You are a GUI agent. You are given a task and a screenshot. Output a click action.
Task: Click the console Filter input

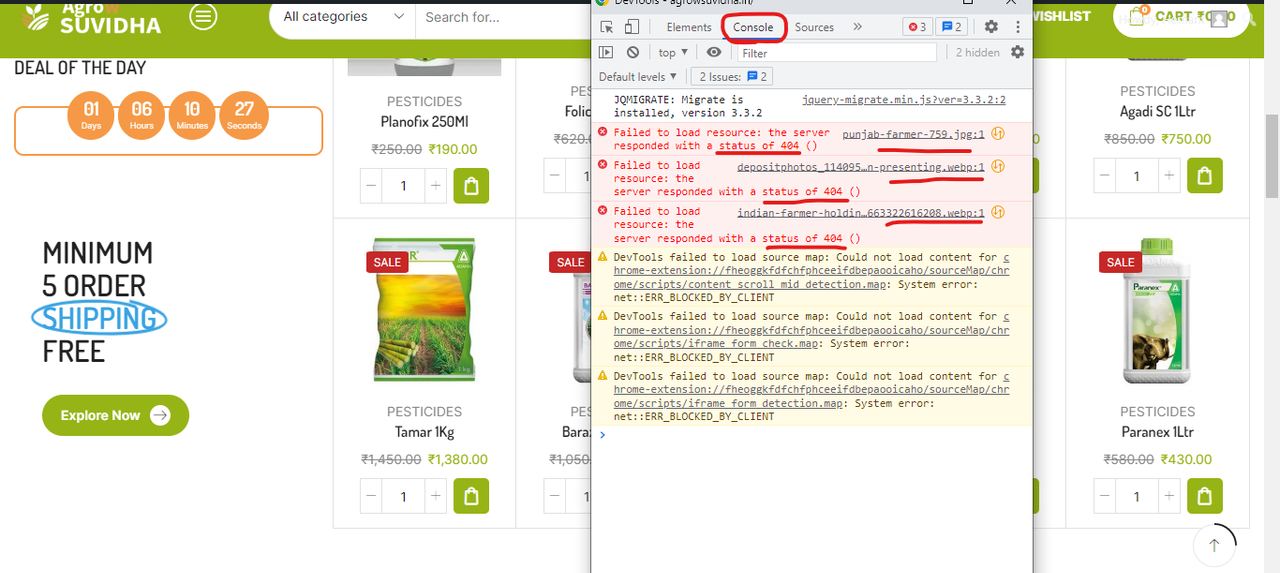(x=837, y=53)
